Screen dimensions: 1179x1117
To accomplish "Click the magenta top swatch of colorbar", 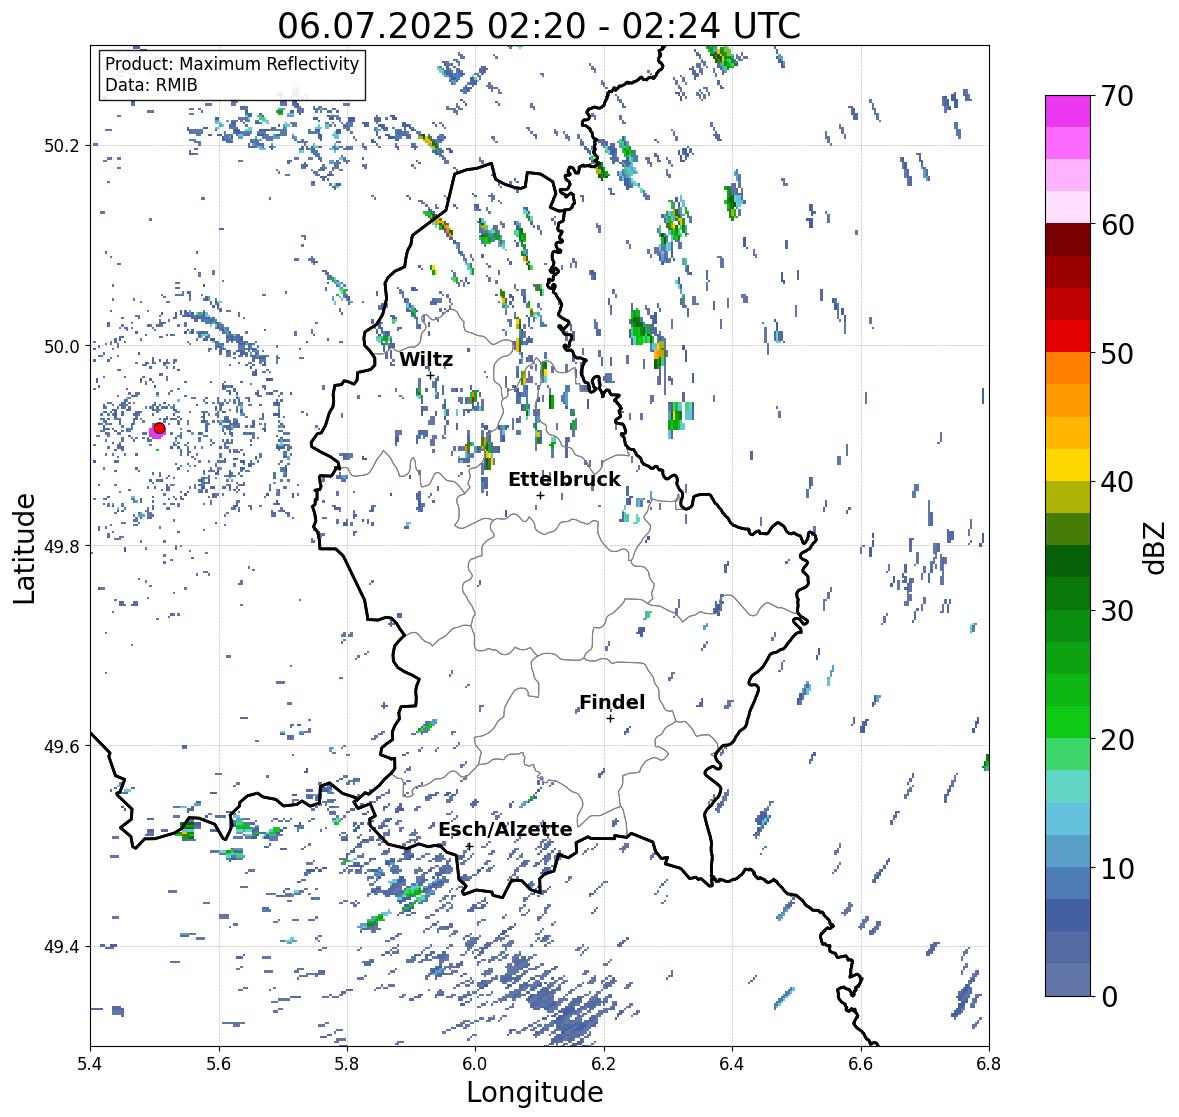I will (1068, 111).
